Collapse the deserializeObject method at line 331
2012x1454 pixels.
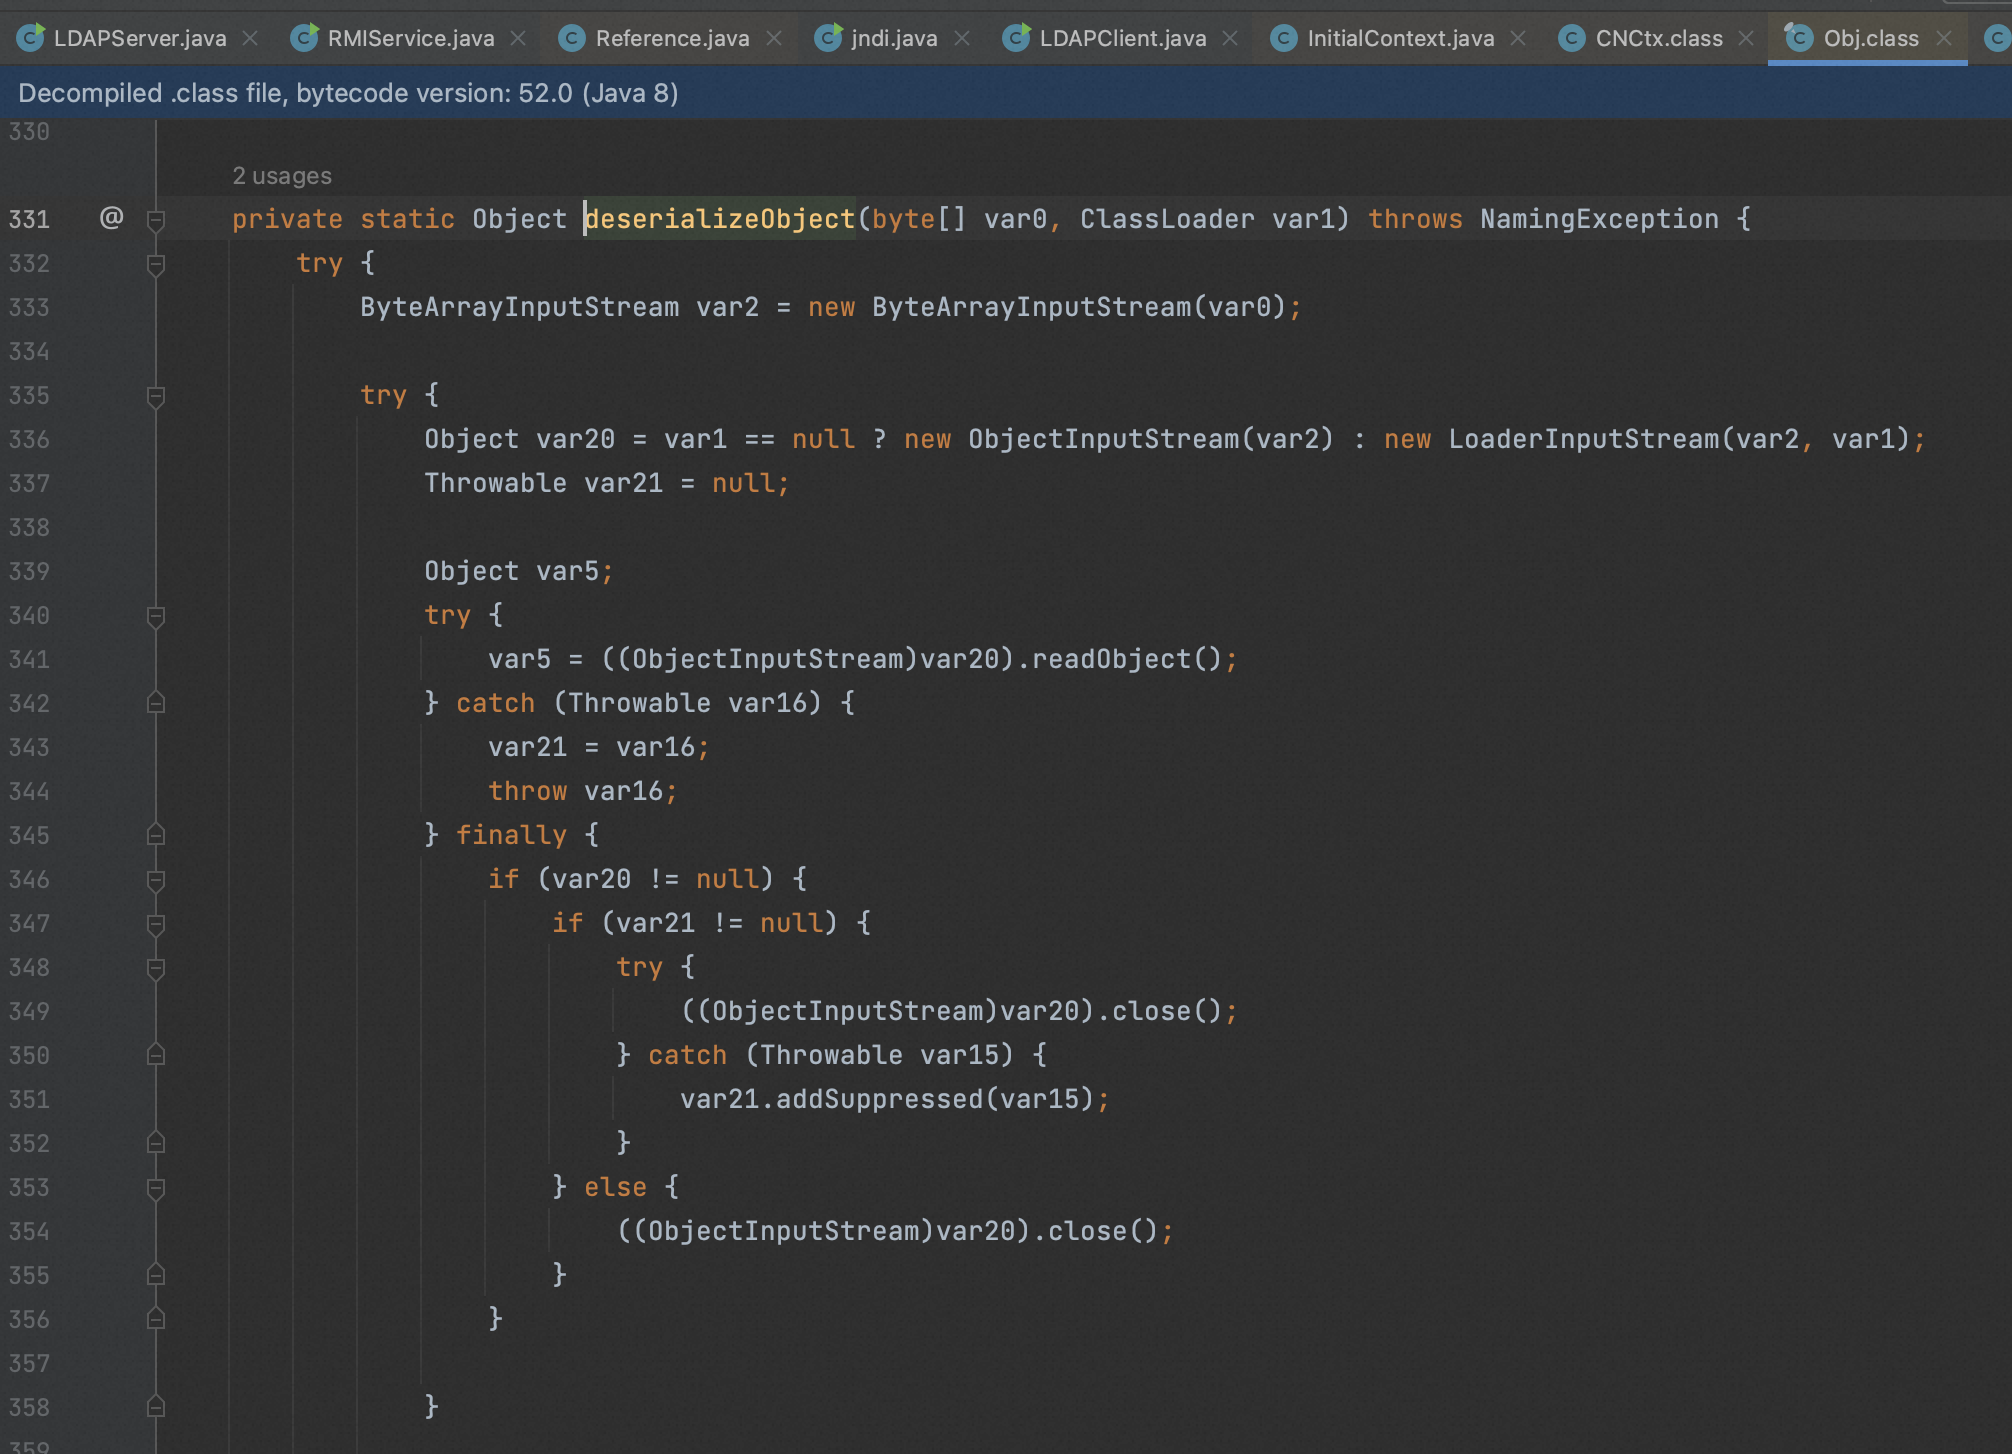tap(155, 219)
